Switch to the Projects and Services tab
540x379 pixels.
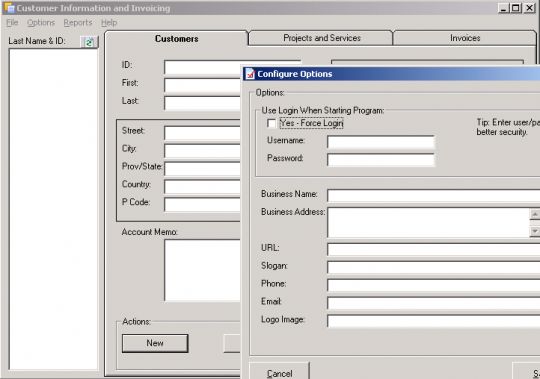(x=321, y=38)
